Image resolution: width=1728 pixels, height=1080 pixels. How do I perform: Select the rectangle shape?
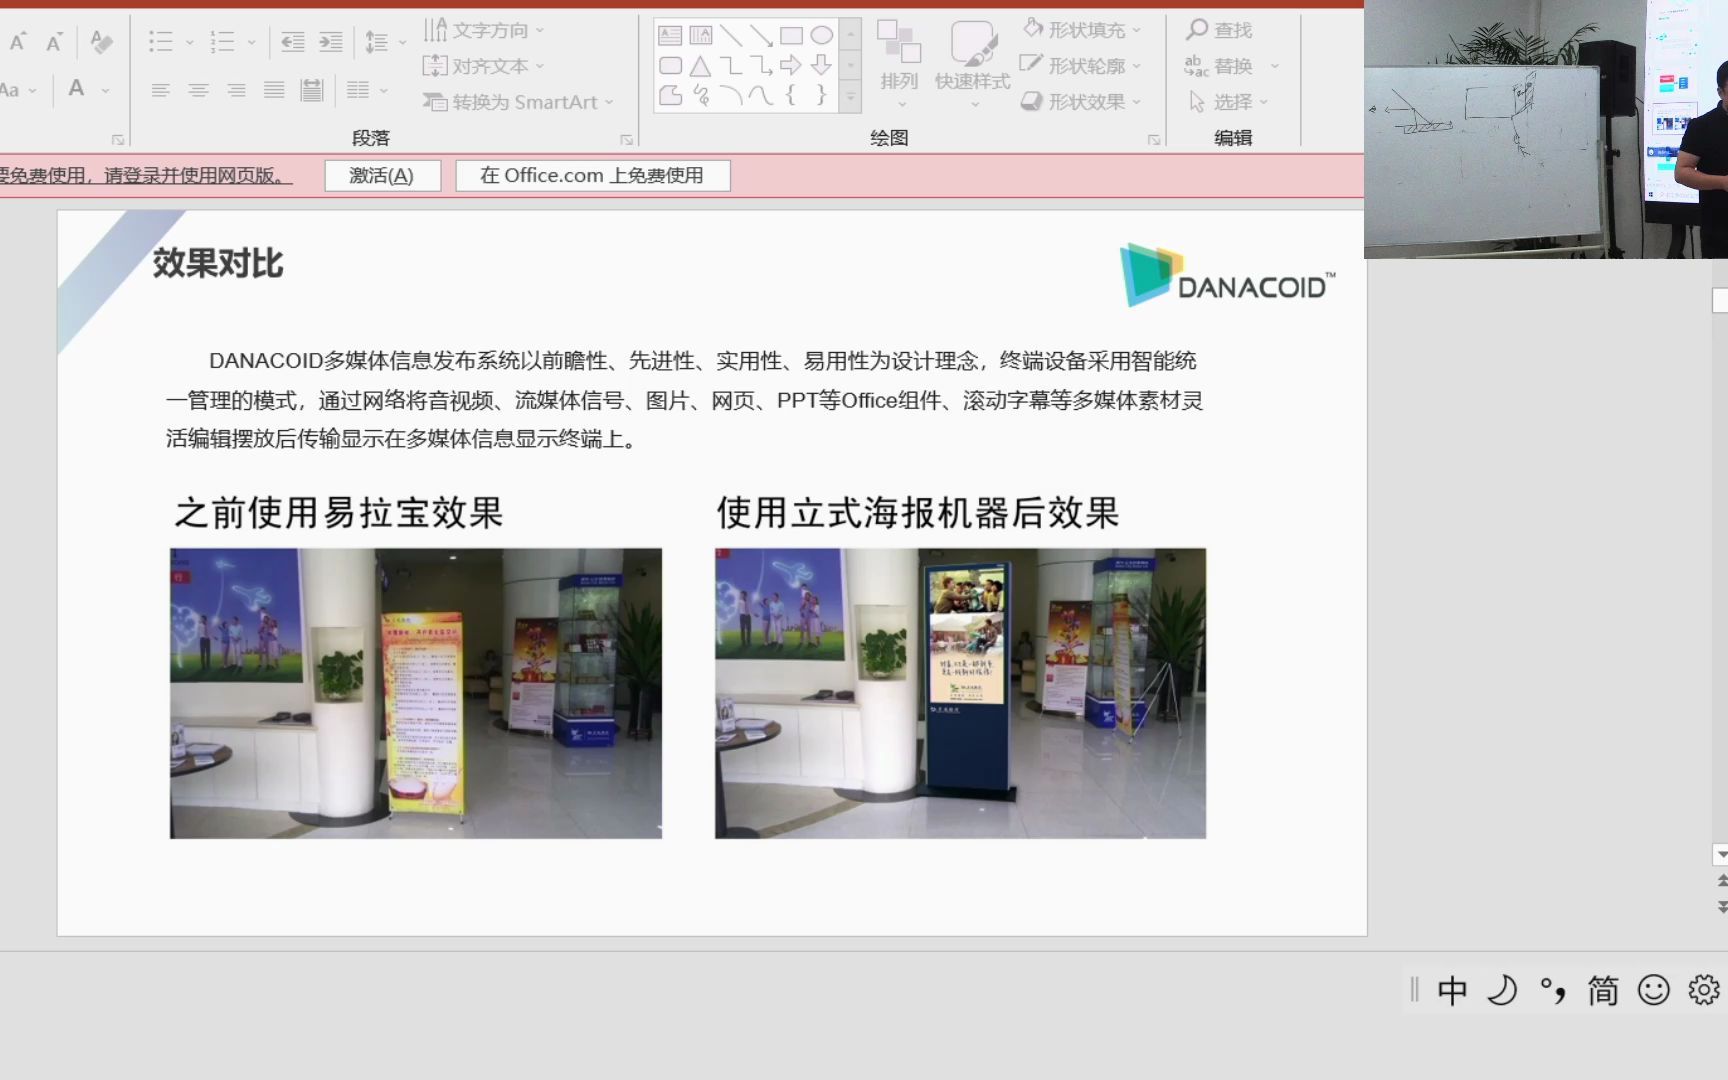click(791, 36)
